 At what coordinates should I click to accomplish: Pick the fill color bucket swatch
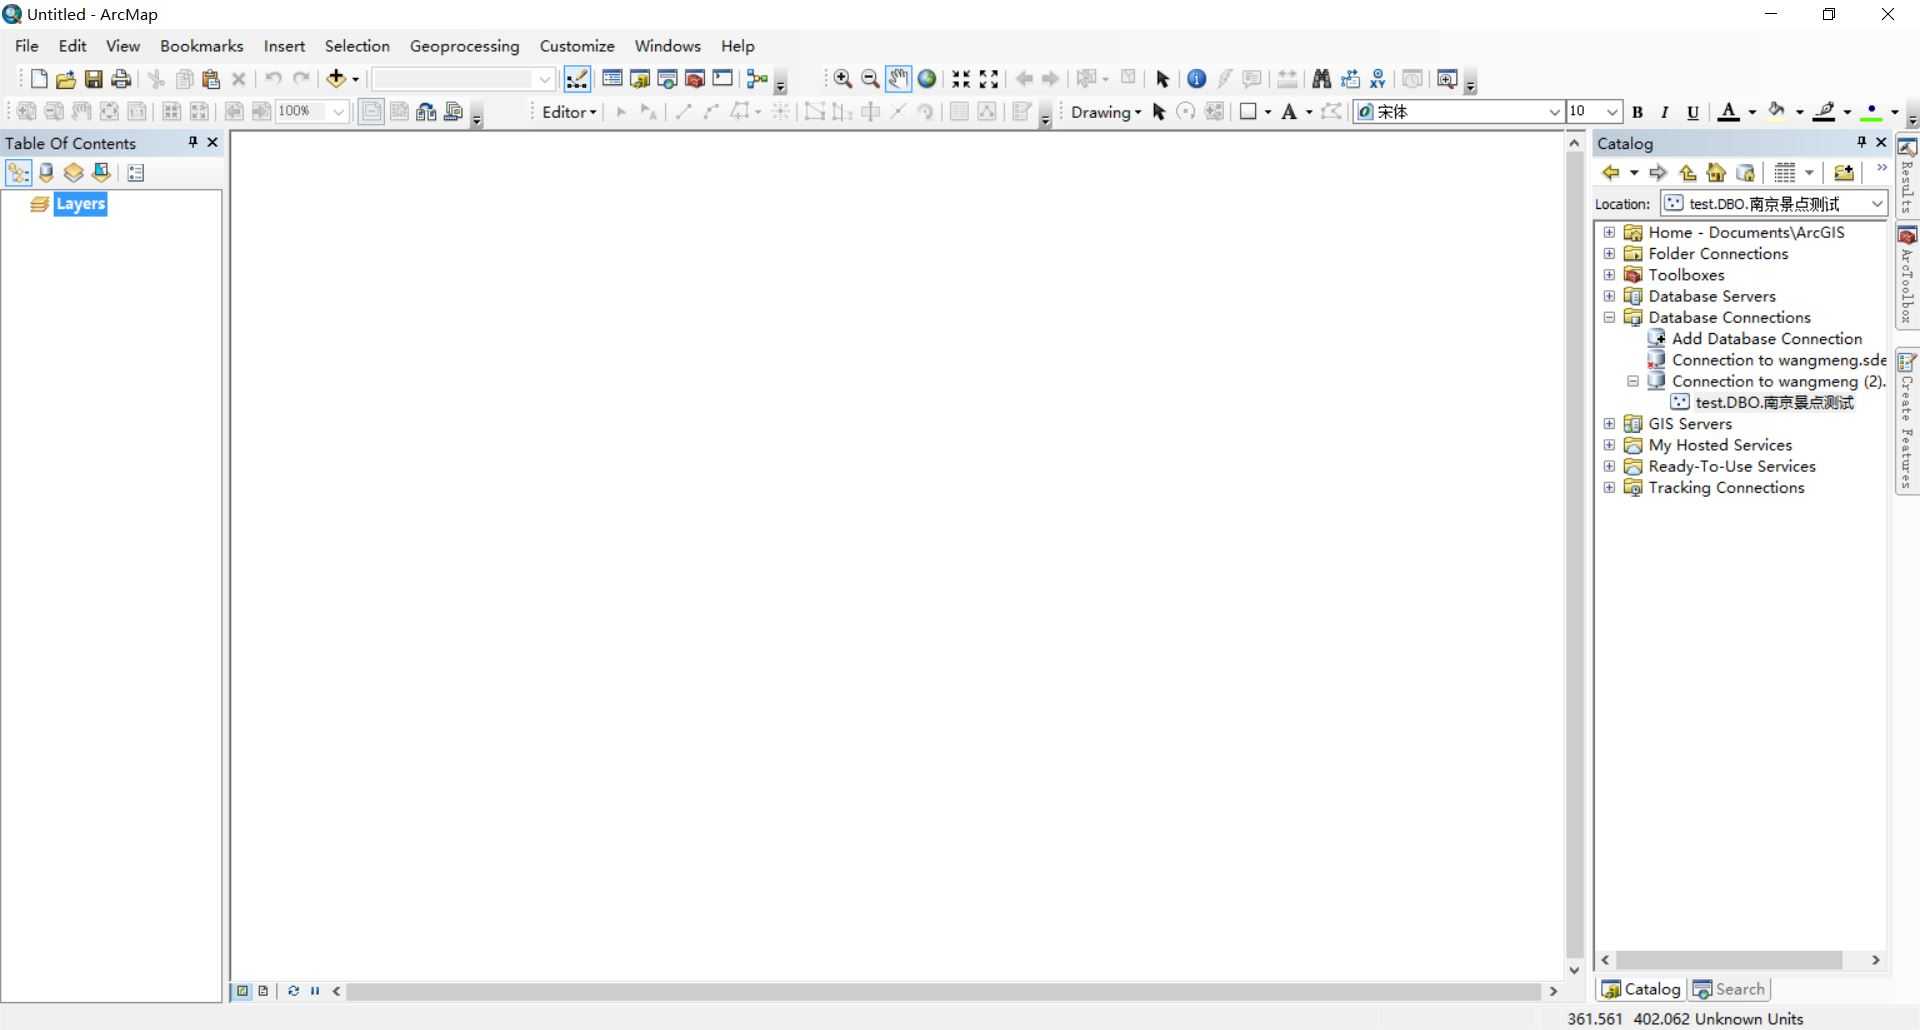pyautogui.click(x=1777, y=112)
